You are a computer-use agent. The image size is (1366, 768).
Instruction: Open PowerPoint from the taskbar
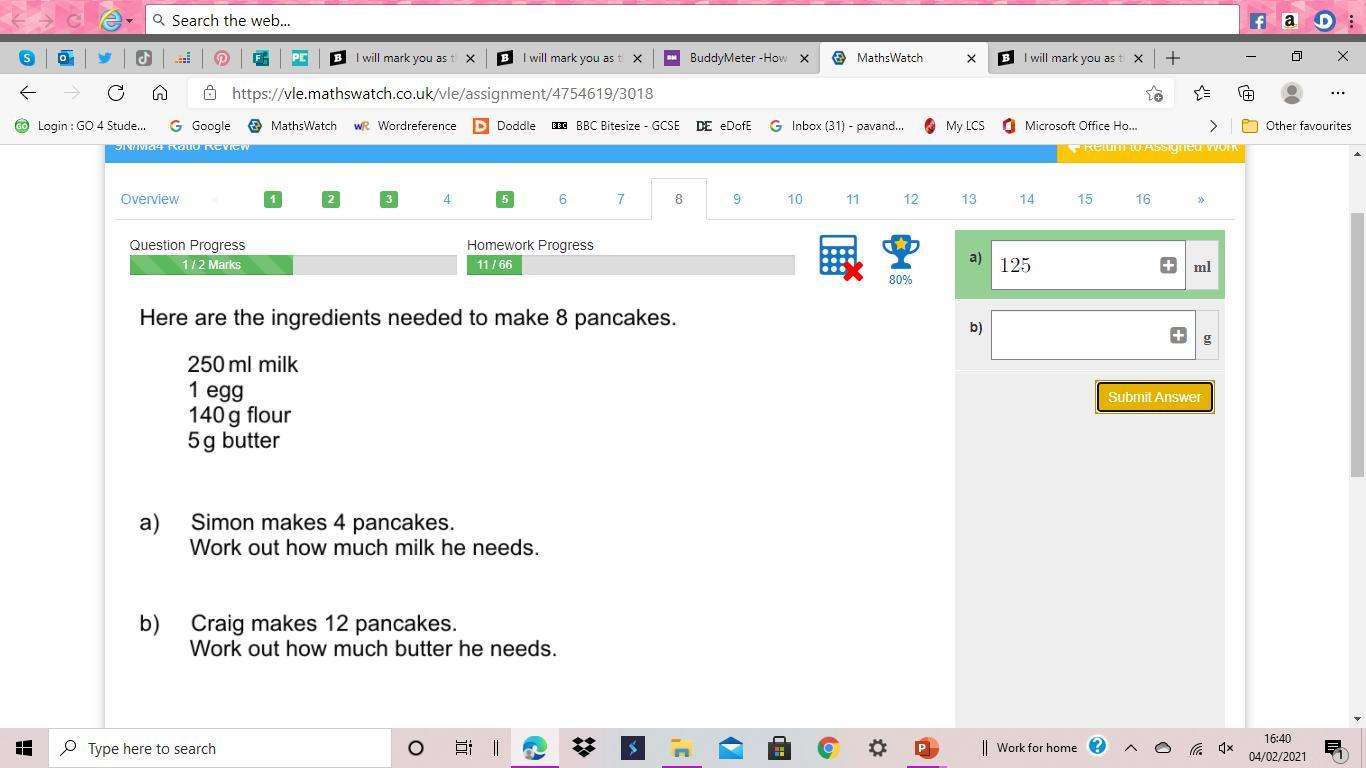[926, 748]
